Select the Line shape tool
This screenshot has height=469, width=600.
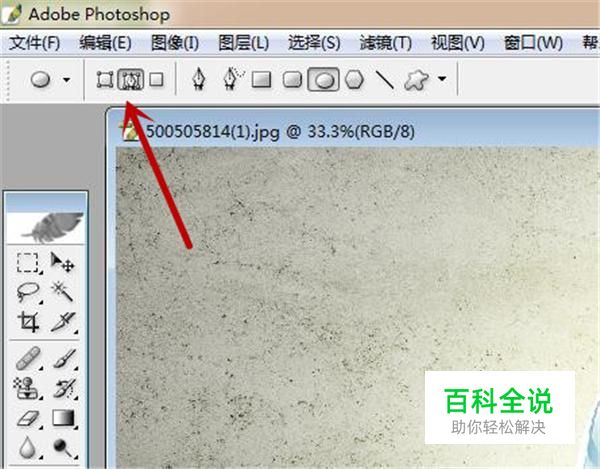(385, 80)
